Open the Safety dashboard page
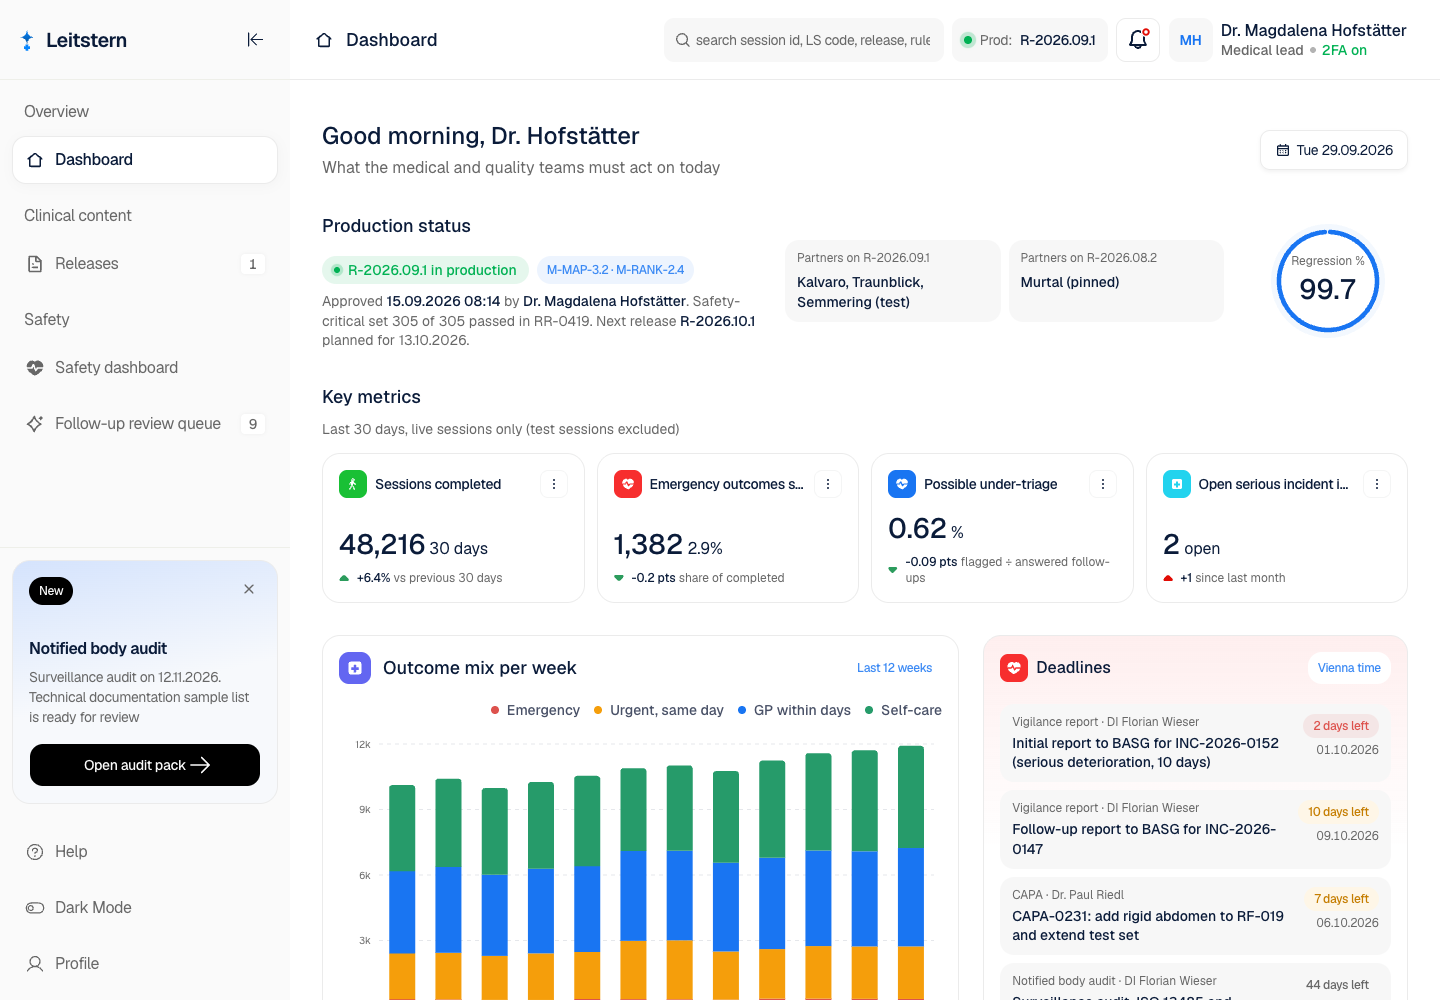Viewport: 1440px width, 1000px height. point(145,368)
